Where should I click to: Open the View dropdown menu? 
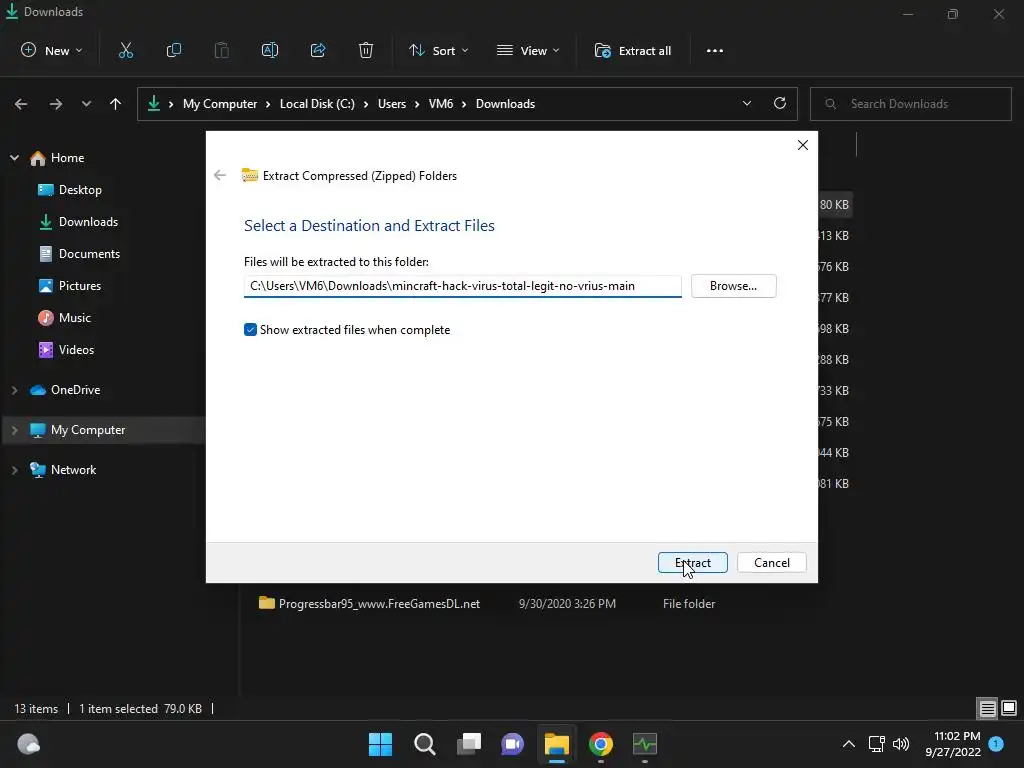click(x=528, y=50)
